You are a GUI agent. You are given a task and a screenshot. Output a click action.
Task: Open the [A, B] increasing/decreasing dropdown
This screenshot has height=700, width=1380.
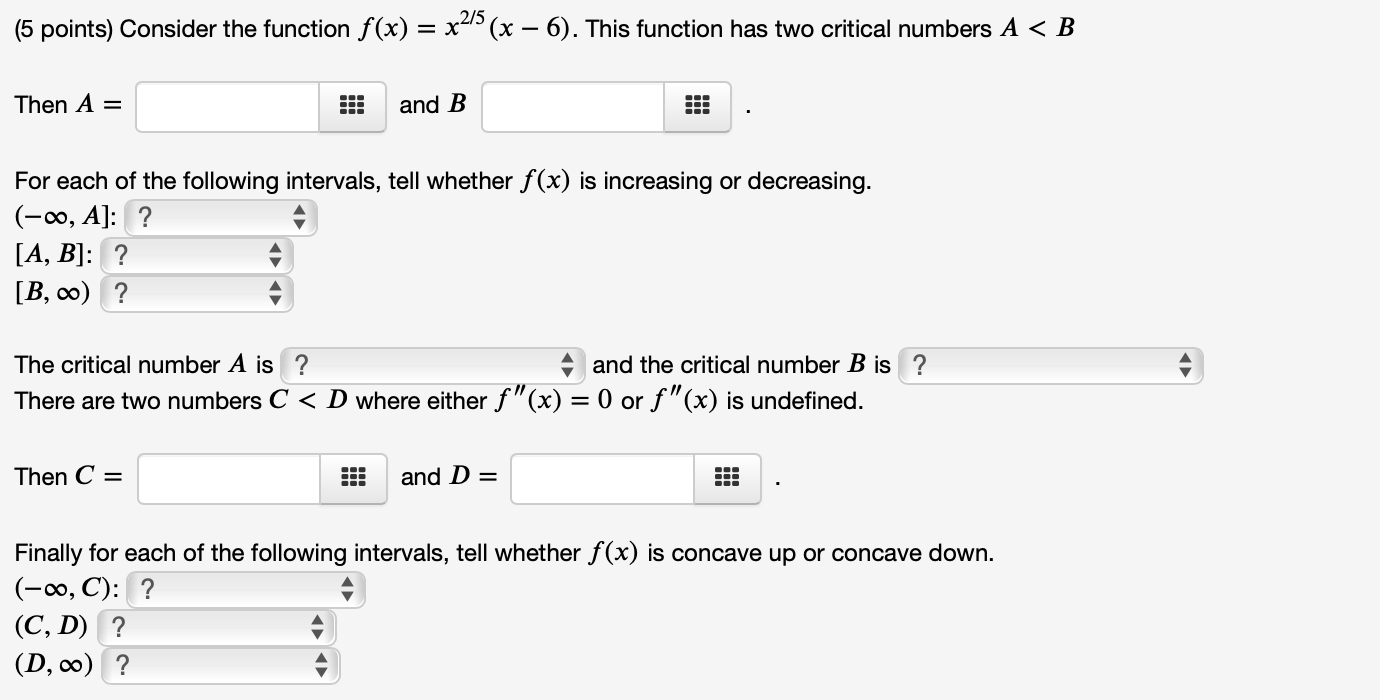point(190,255)
